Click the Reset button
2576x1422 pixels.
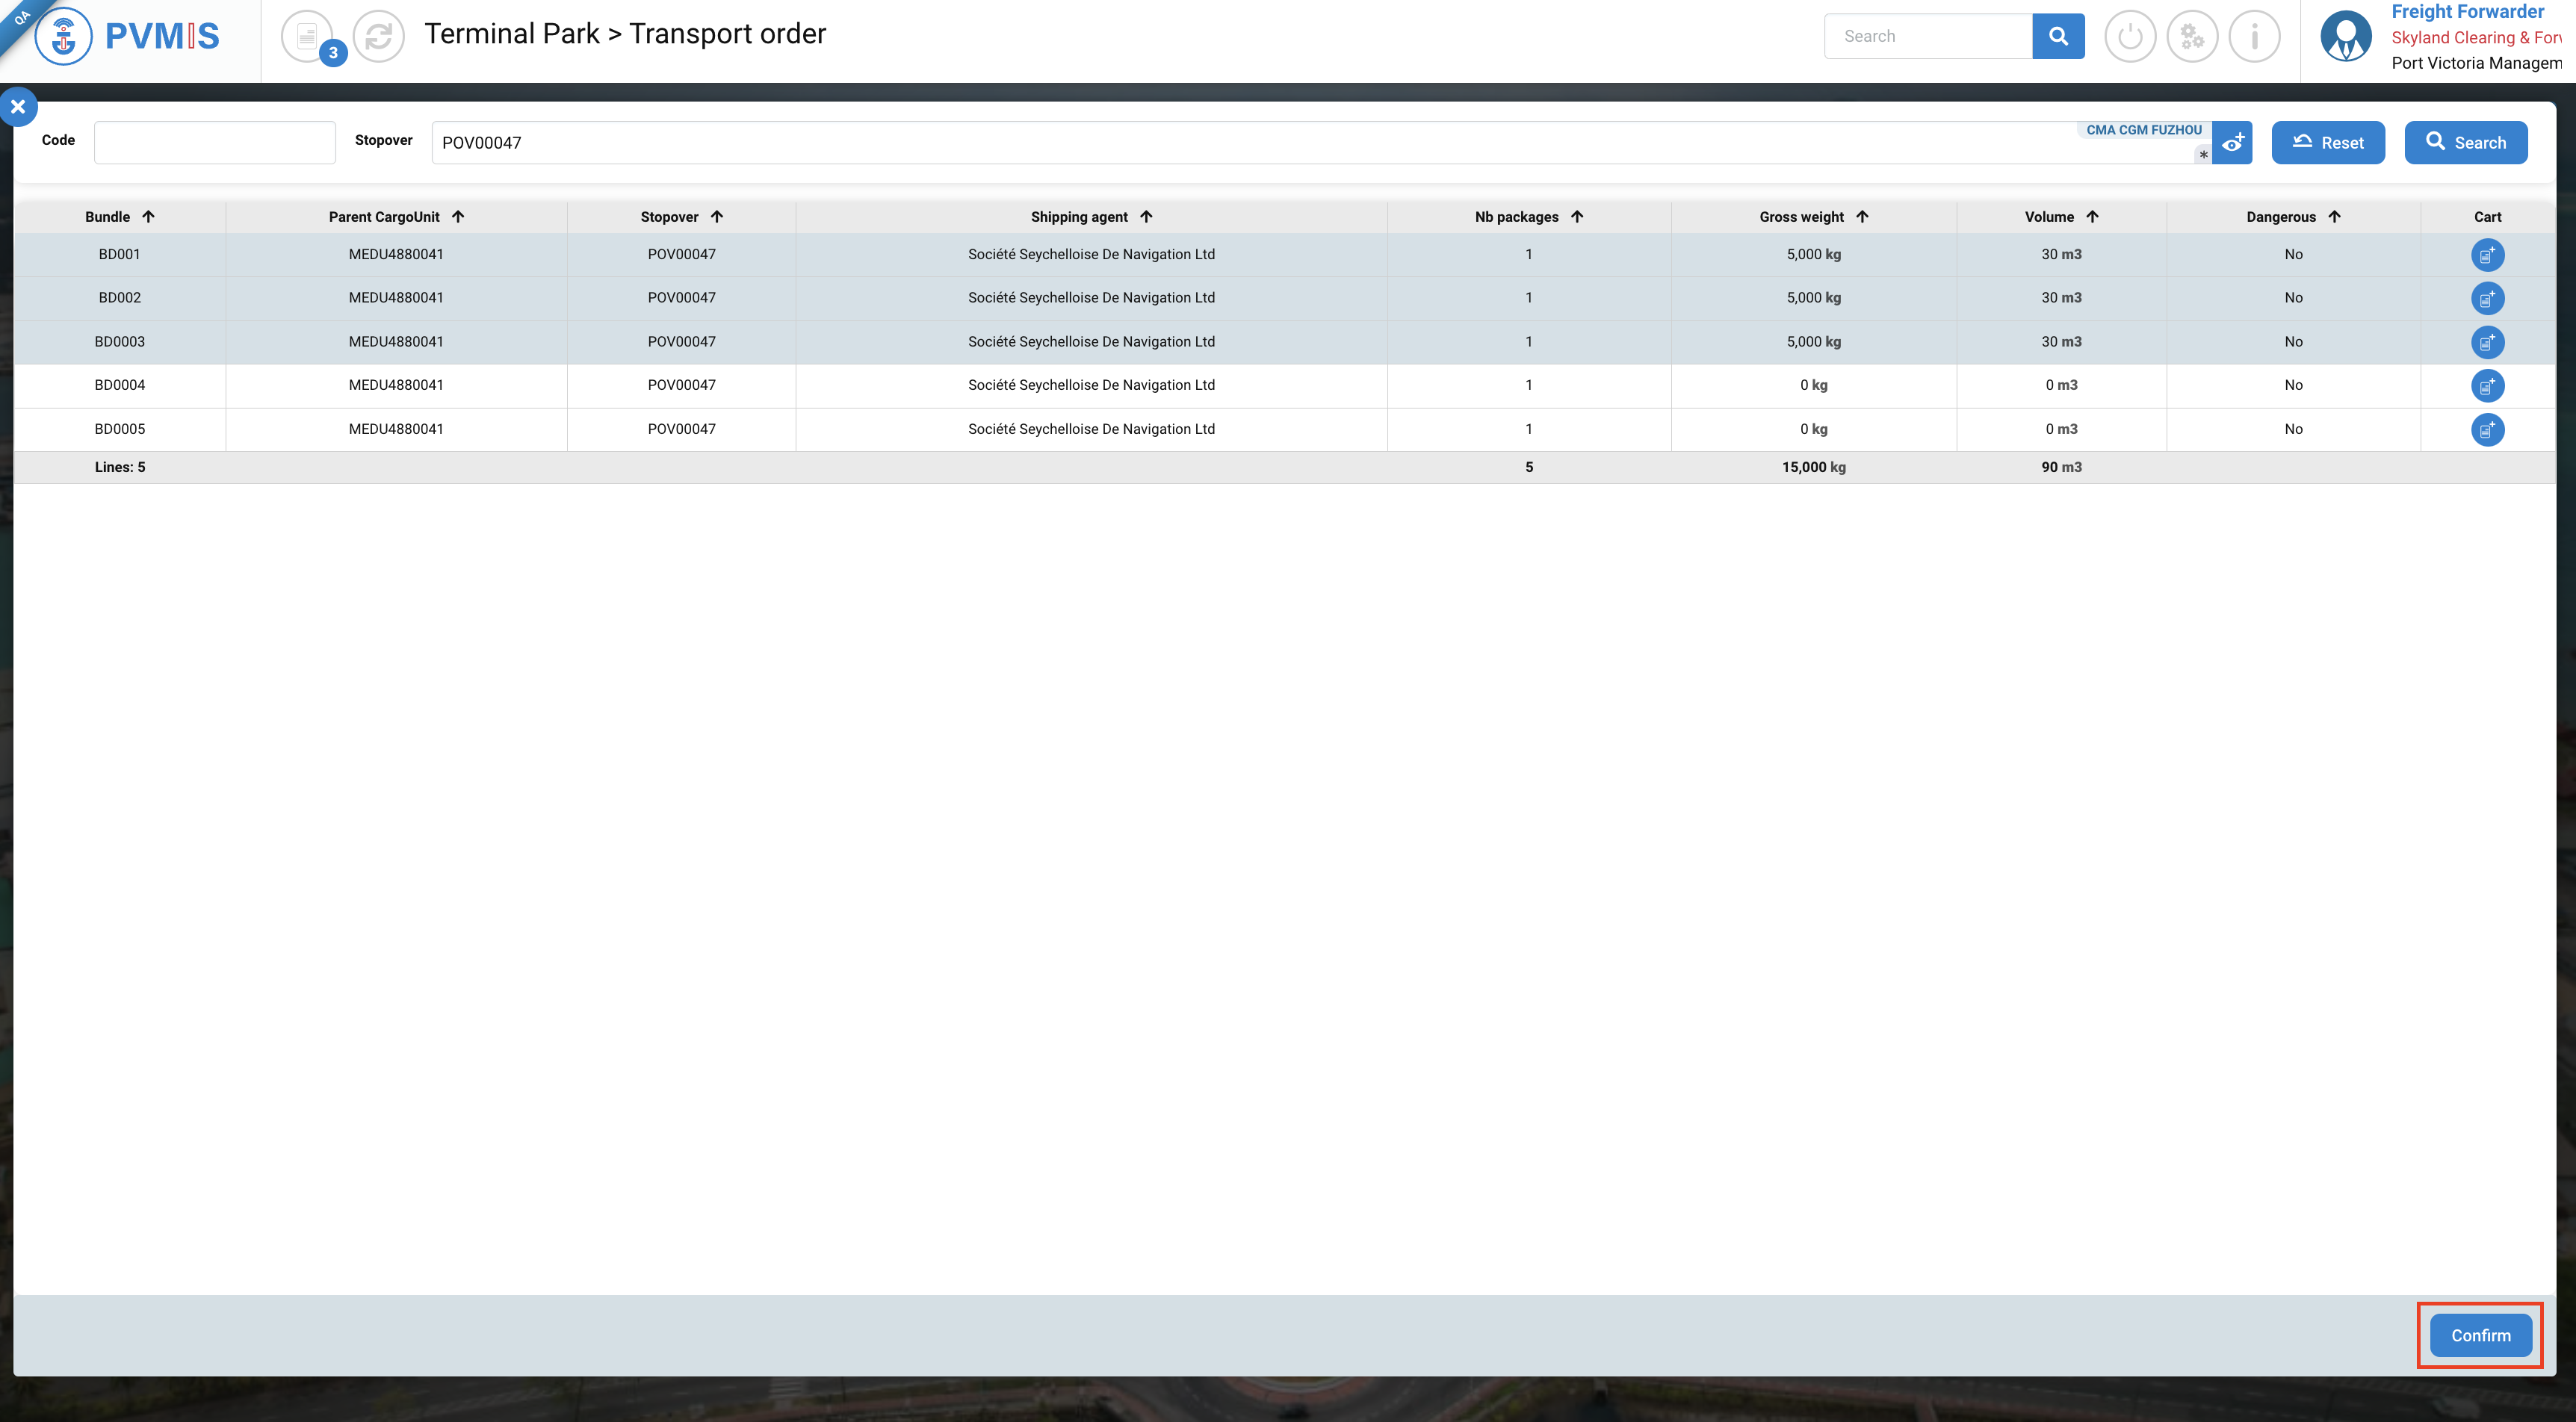[2327, 143]
